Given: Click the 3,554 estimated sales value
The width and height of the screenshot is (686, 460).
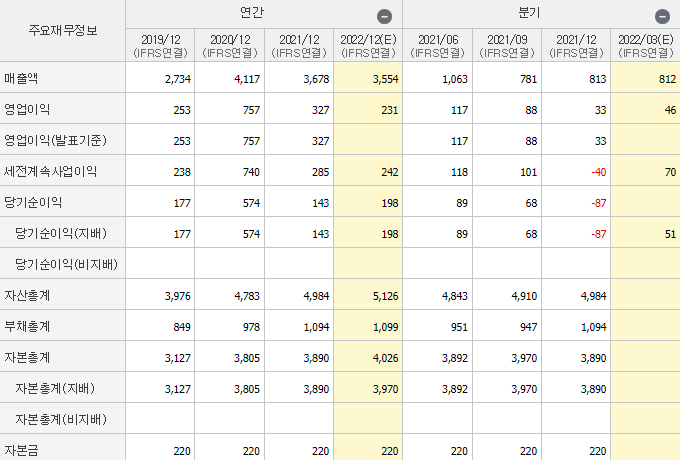Looking at the screenshot, I should (385, 79).
